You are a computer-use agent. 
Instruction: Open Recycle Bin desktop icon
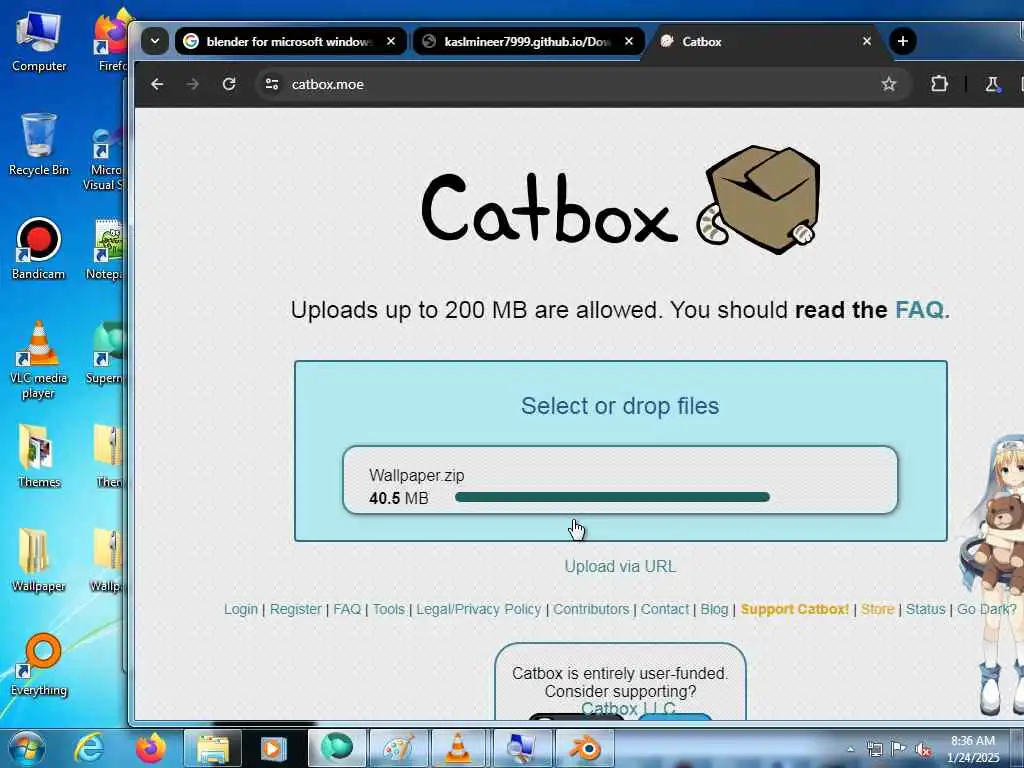pyautogui.click(x=39, y=145)
